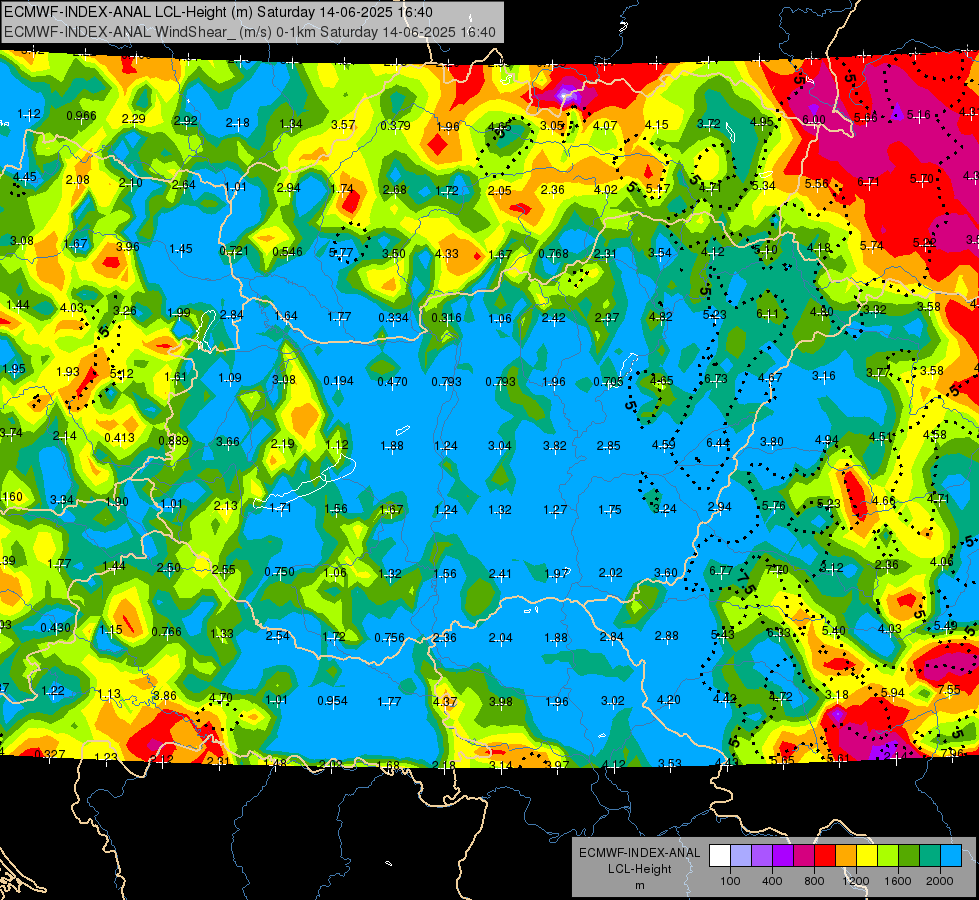The image size is (979, 900).
Task: Click the wind shear value 0.194
Action: tap(338, 381)
